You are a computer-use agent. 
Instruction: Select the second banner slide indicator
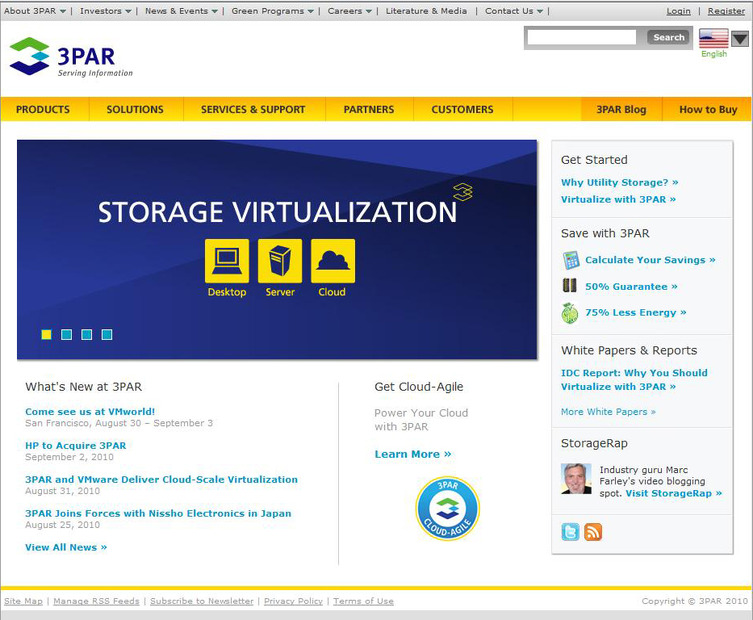pos(66,334)
